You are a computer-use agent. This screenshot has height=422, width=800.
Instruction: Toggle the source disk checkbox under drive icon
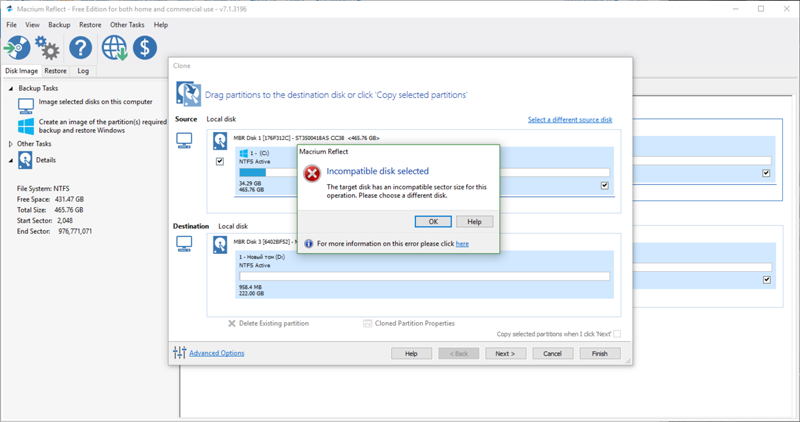point(220,161)
